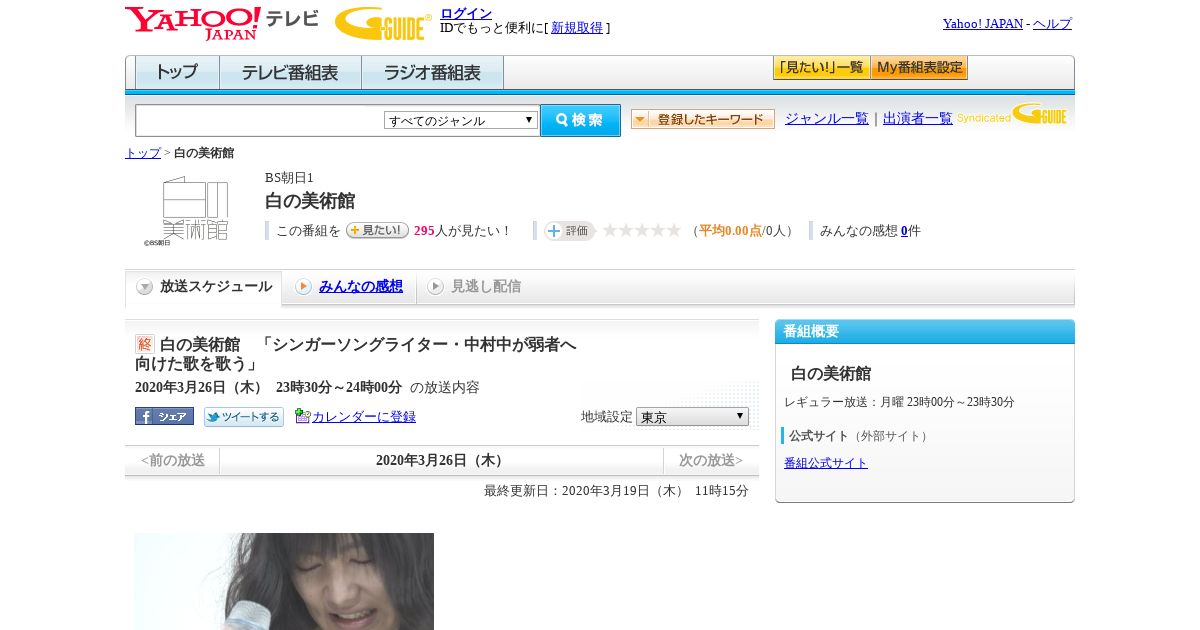Click the calendar icon beside カレンダーに登録

(x=303, y=416)
